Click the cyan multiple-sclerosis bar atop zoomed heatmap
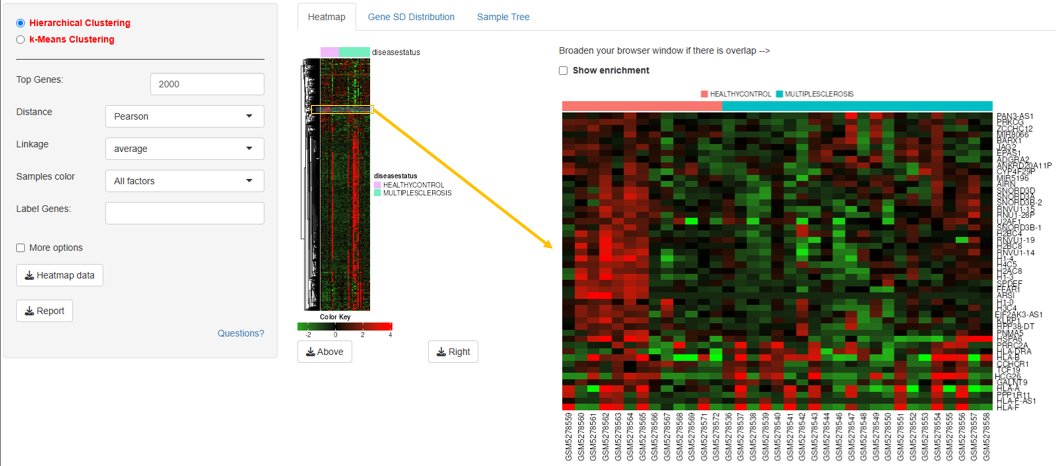This screenshot has height=466, width=1056. (857, 106)
